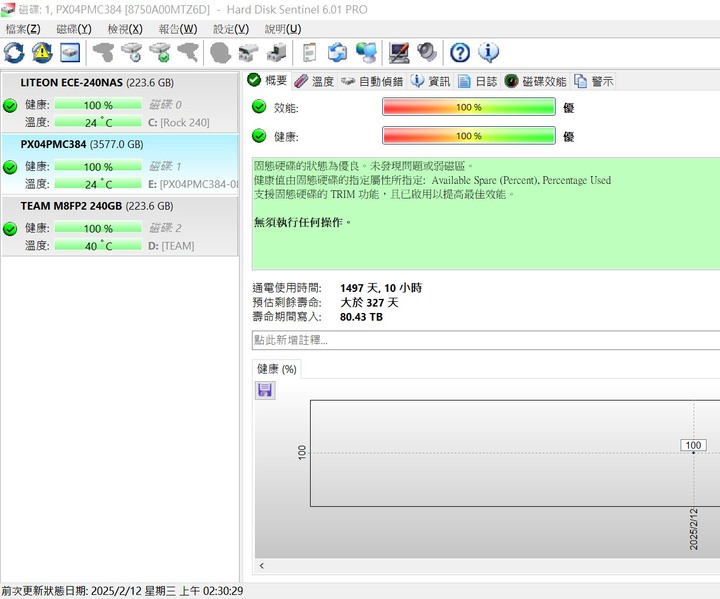Click the green check next to 健康 bar in overview
This screenshot has width=720, height=599.
tap(259, 136)
